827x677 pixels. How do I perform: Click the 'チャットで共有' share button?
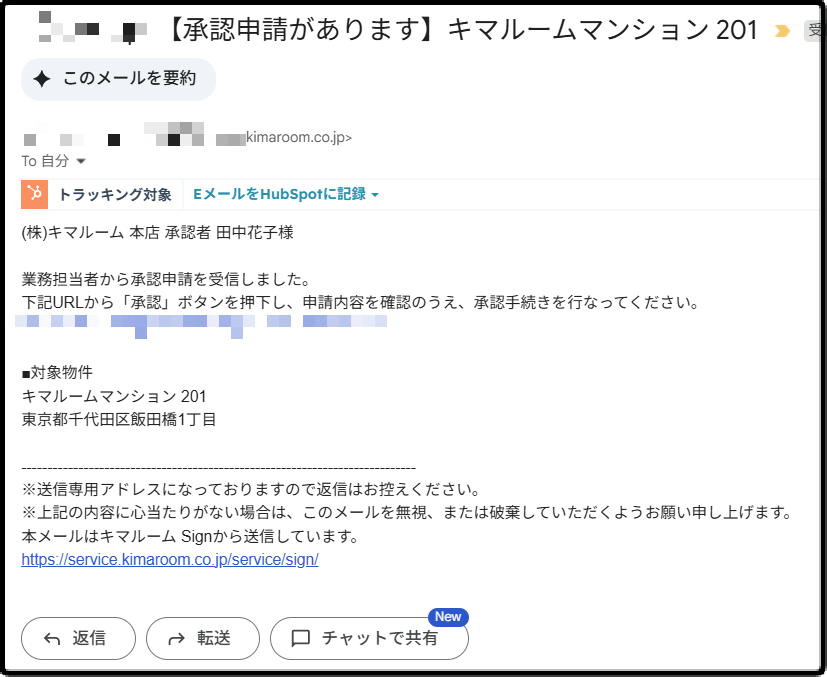[x=369, y=639]
